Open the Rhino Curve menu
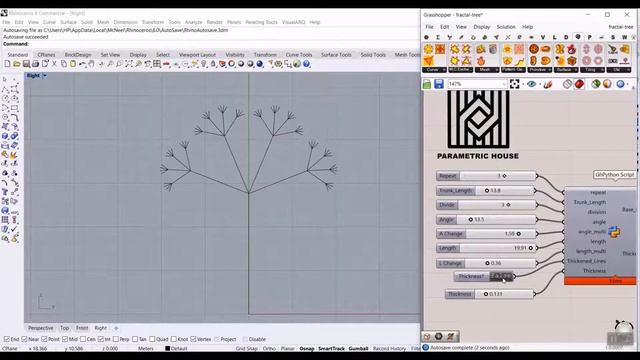This screenshot has height=360, width=640. point(49,22)
